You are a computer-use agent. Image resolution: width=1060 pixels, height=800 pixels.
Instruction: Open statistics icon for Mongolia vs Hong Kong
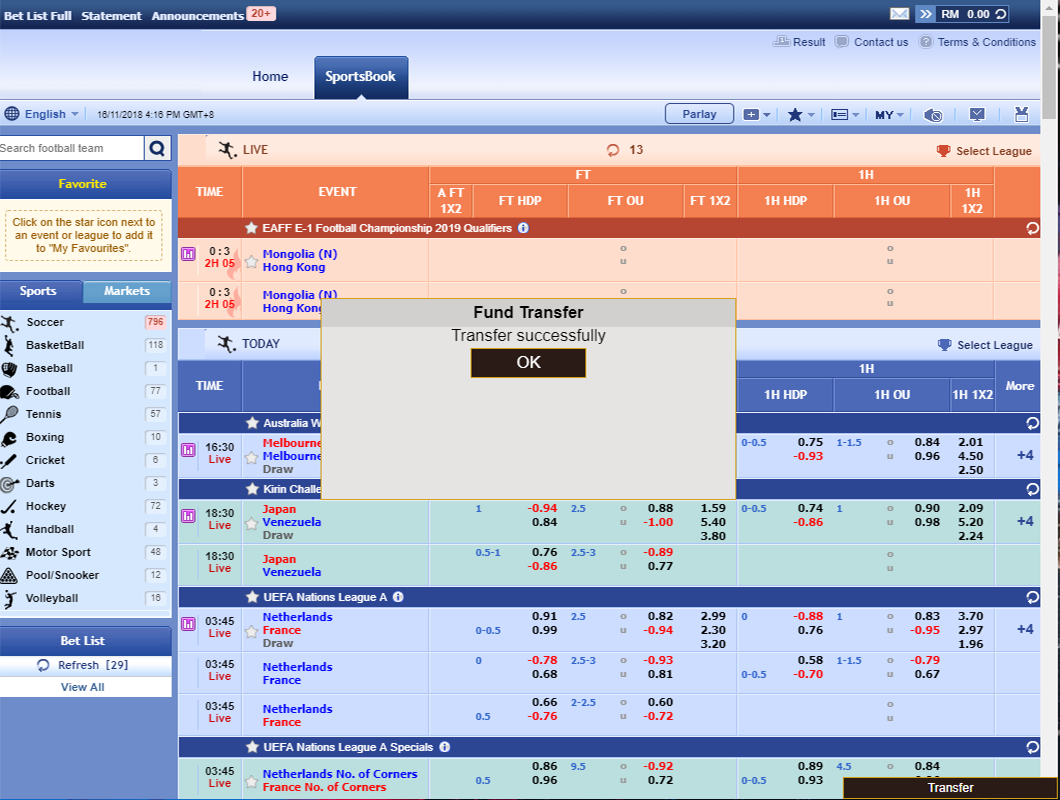coord(187,254)
